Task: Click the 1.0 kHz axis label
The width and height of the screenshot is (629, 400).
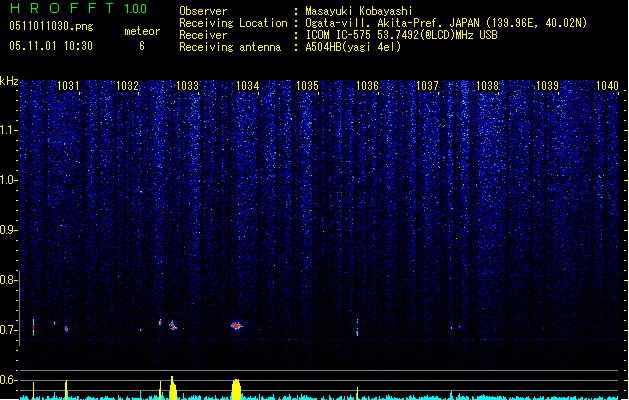Action: point(9,180)
